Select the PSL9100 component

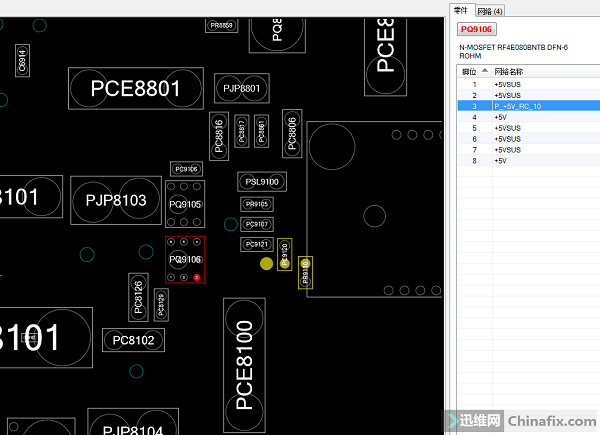pos(262,181)
